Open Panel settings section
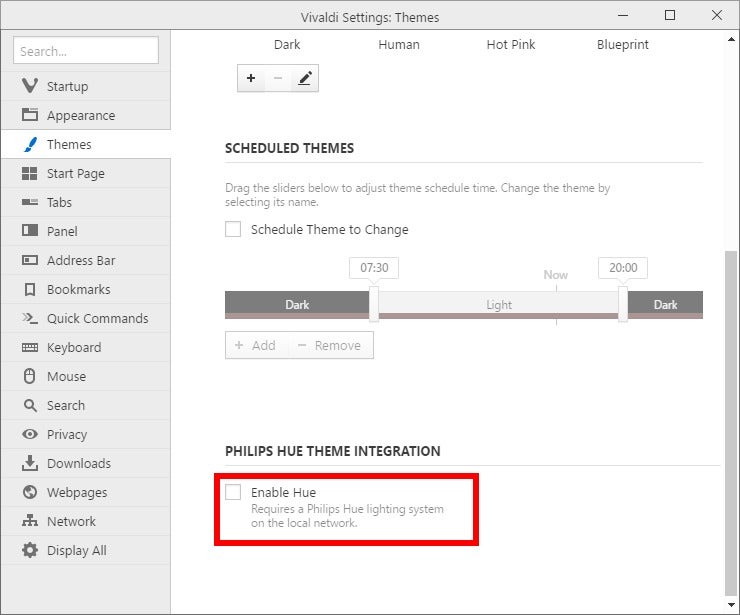The width and height of the screenshot is (740, 615). (x=85, y=231)
